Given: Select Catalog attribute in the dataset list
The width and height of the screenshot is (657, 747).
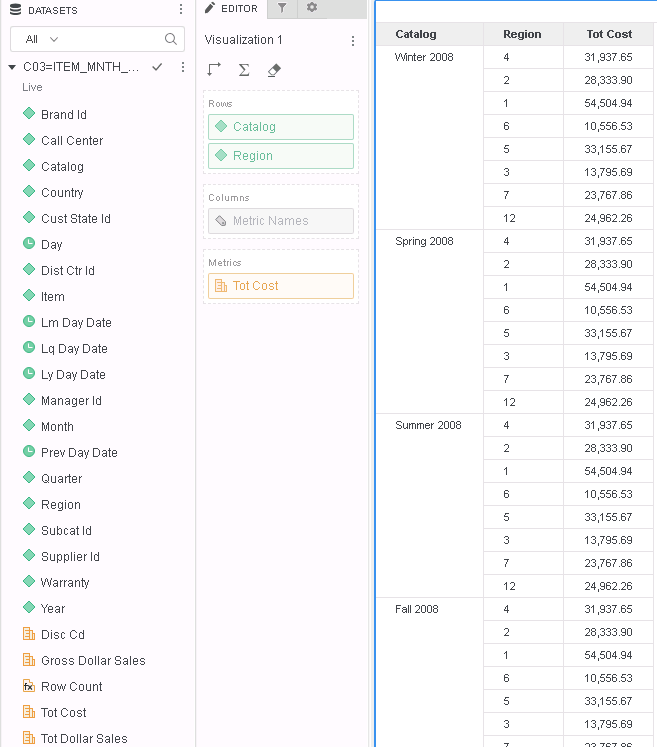Looking at the screenshot, I should (x=62, y=167).
